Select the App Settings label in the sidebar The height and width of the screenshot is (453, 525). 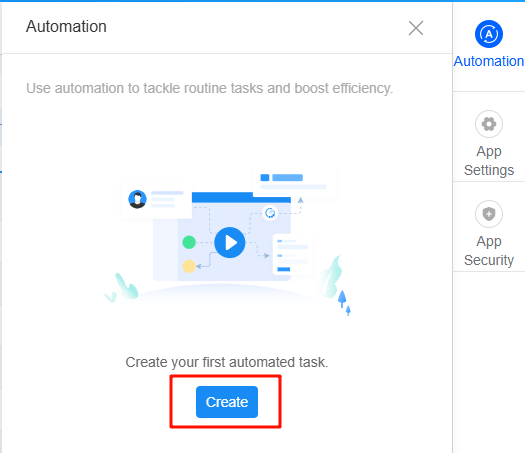[489, 161]
